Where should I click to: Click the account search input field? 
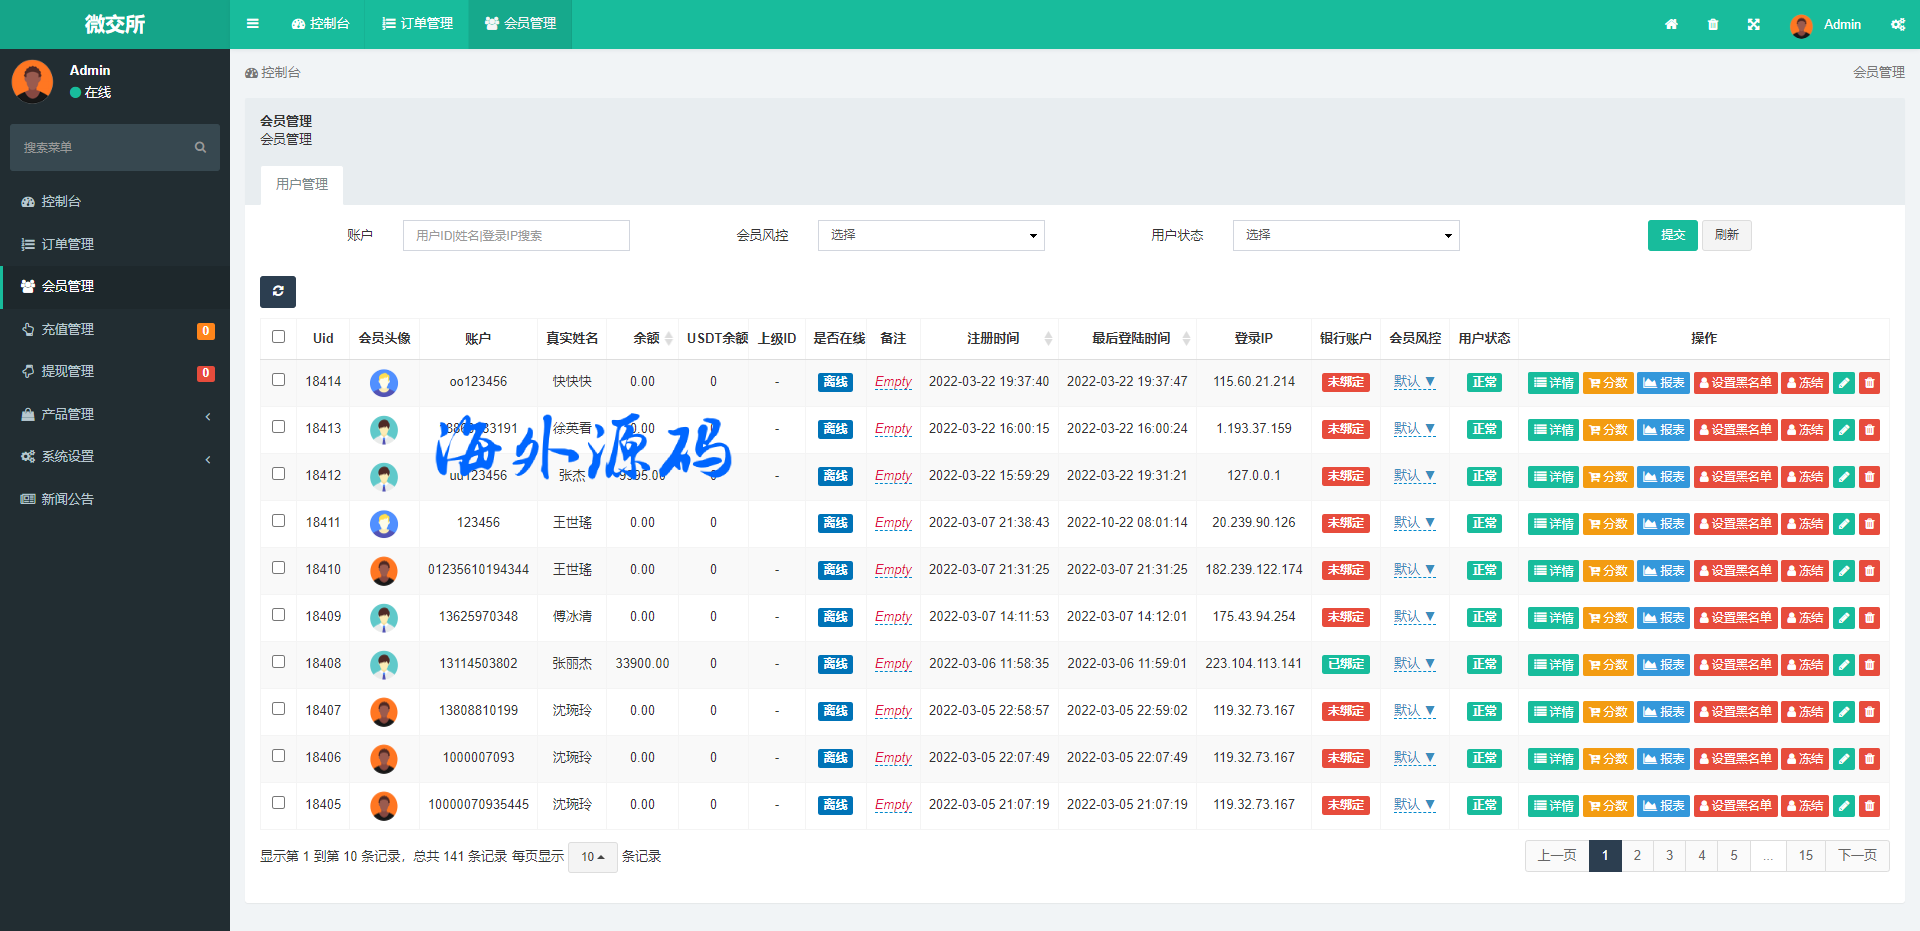(516, 235)
